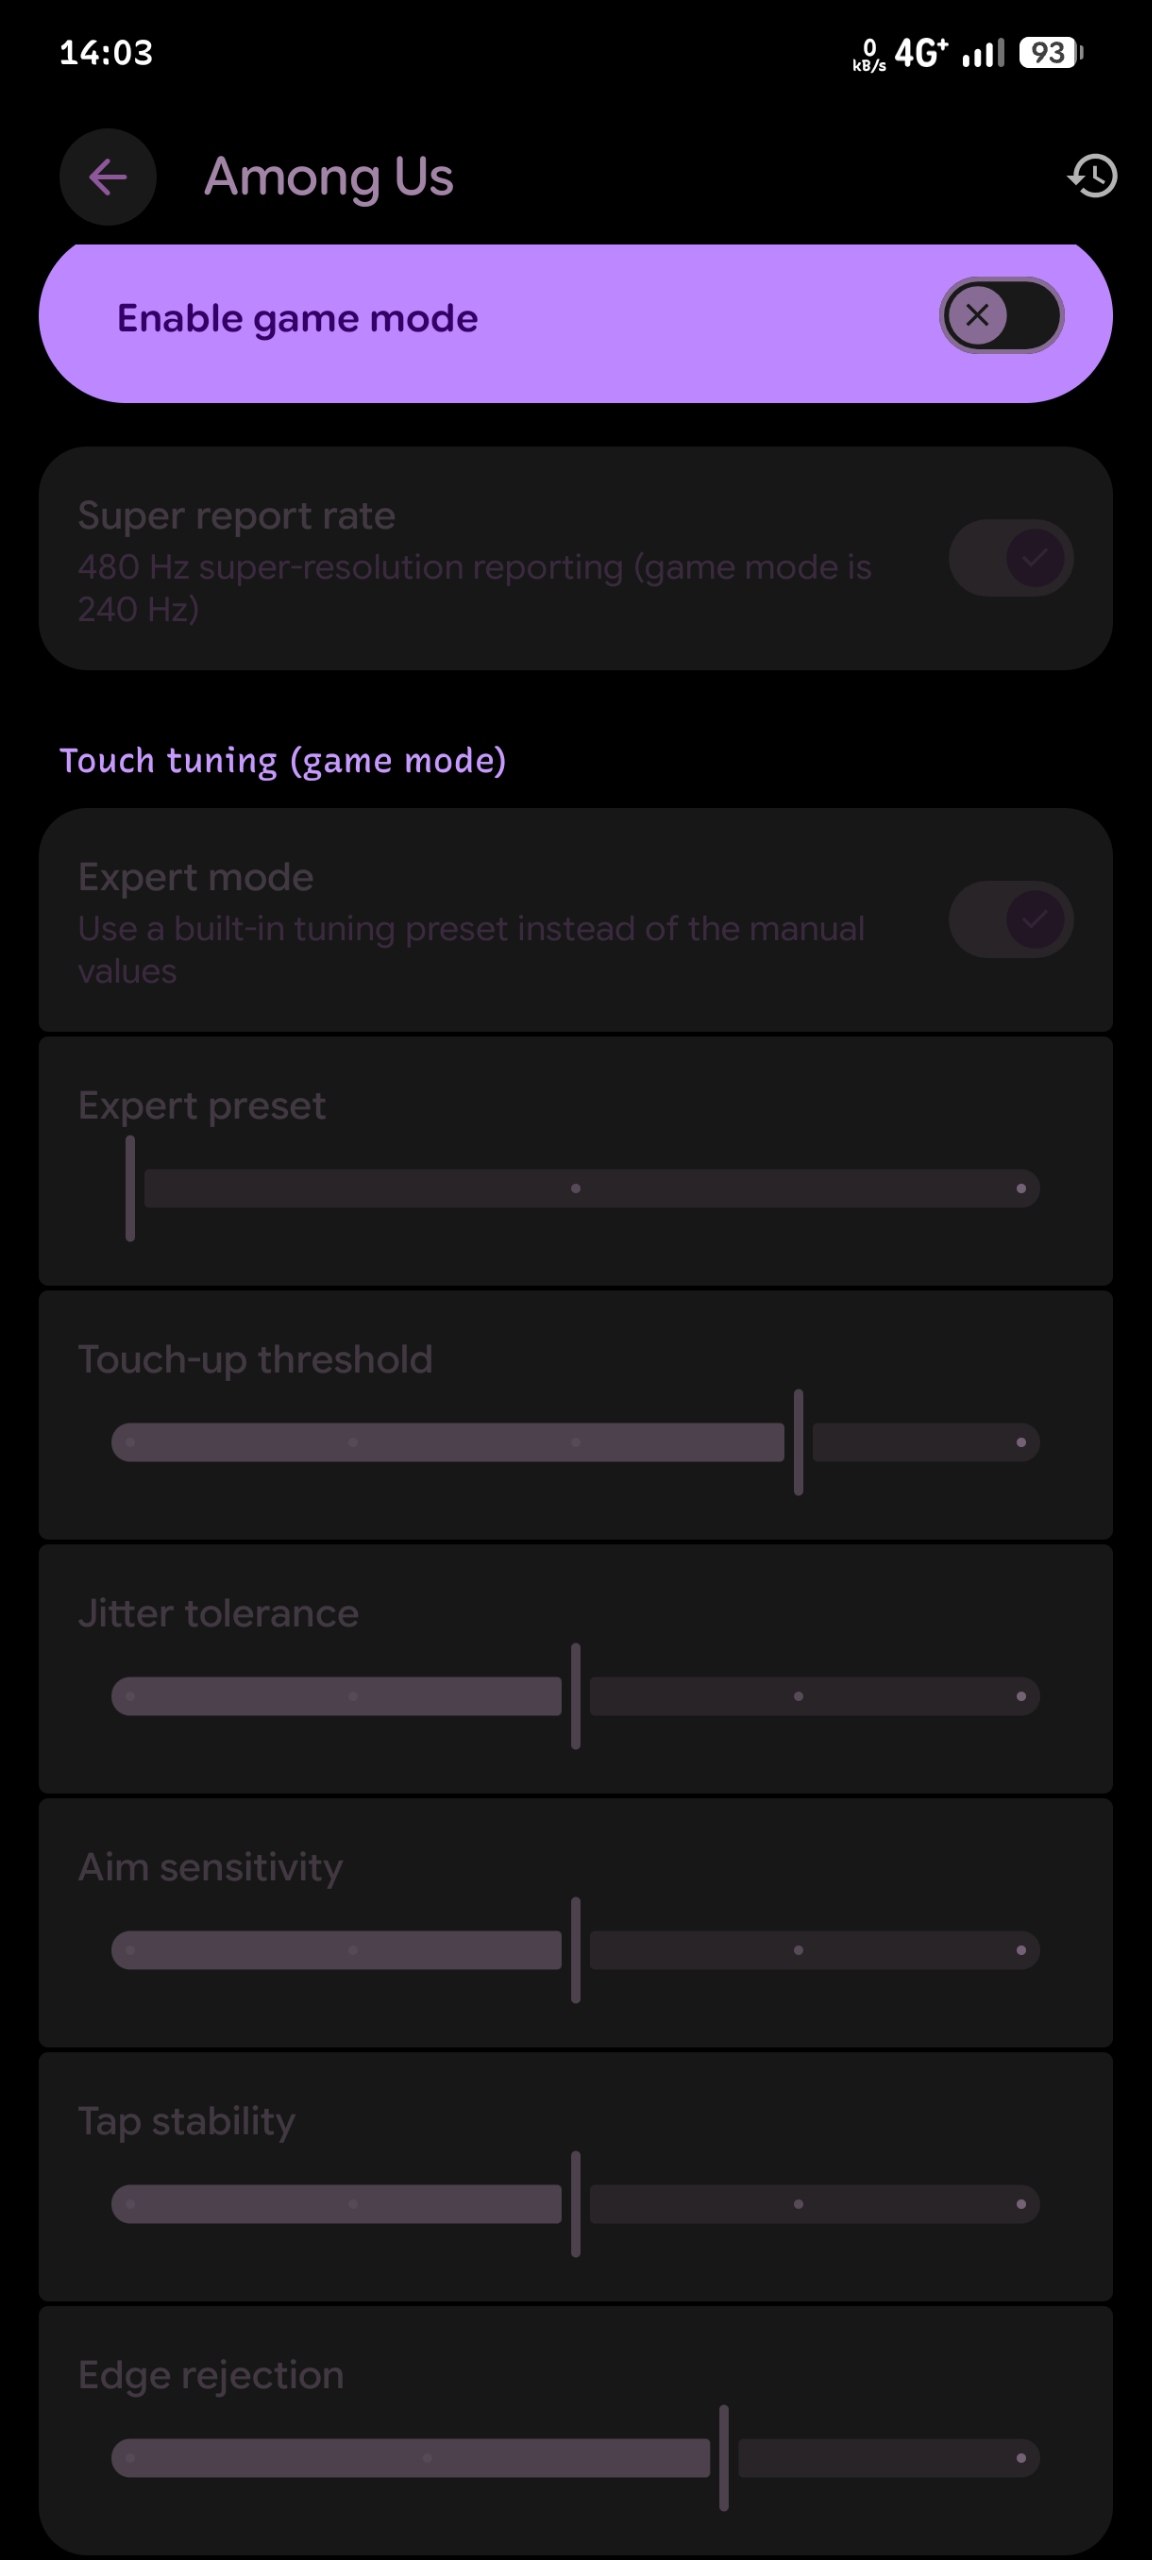Click the Edge rejection slider handle

pos(724,2458)
